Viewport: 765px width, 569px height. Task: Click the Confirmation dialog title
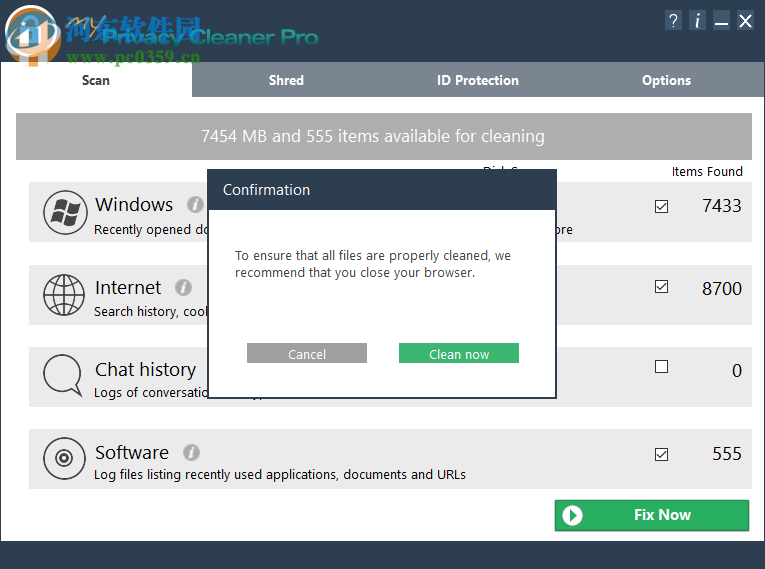click(x=266, y=189)
